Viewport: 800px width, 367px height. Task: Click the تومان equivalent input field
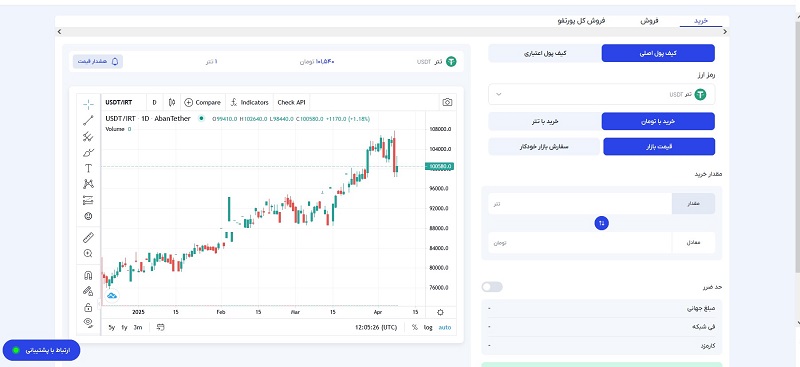tap(580, 243)
